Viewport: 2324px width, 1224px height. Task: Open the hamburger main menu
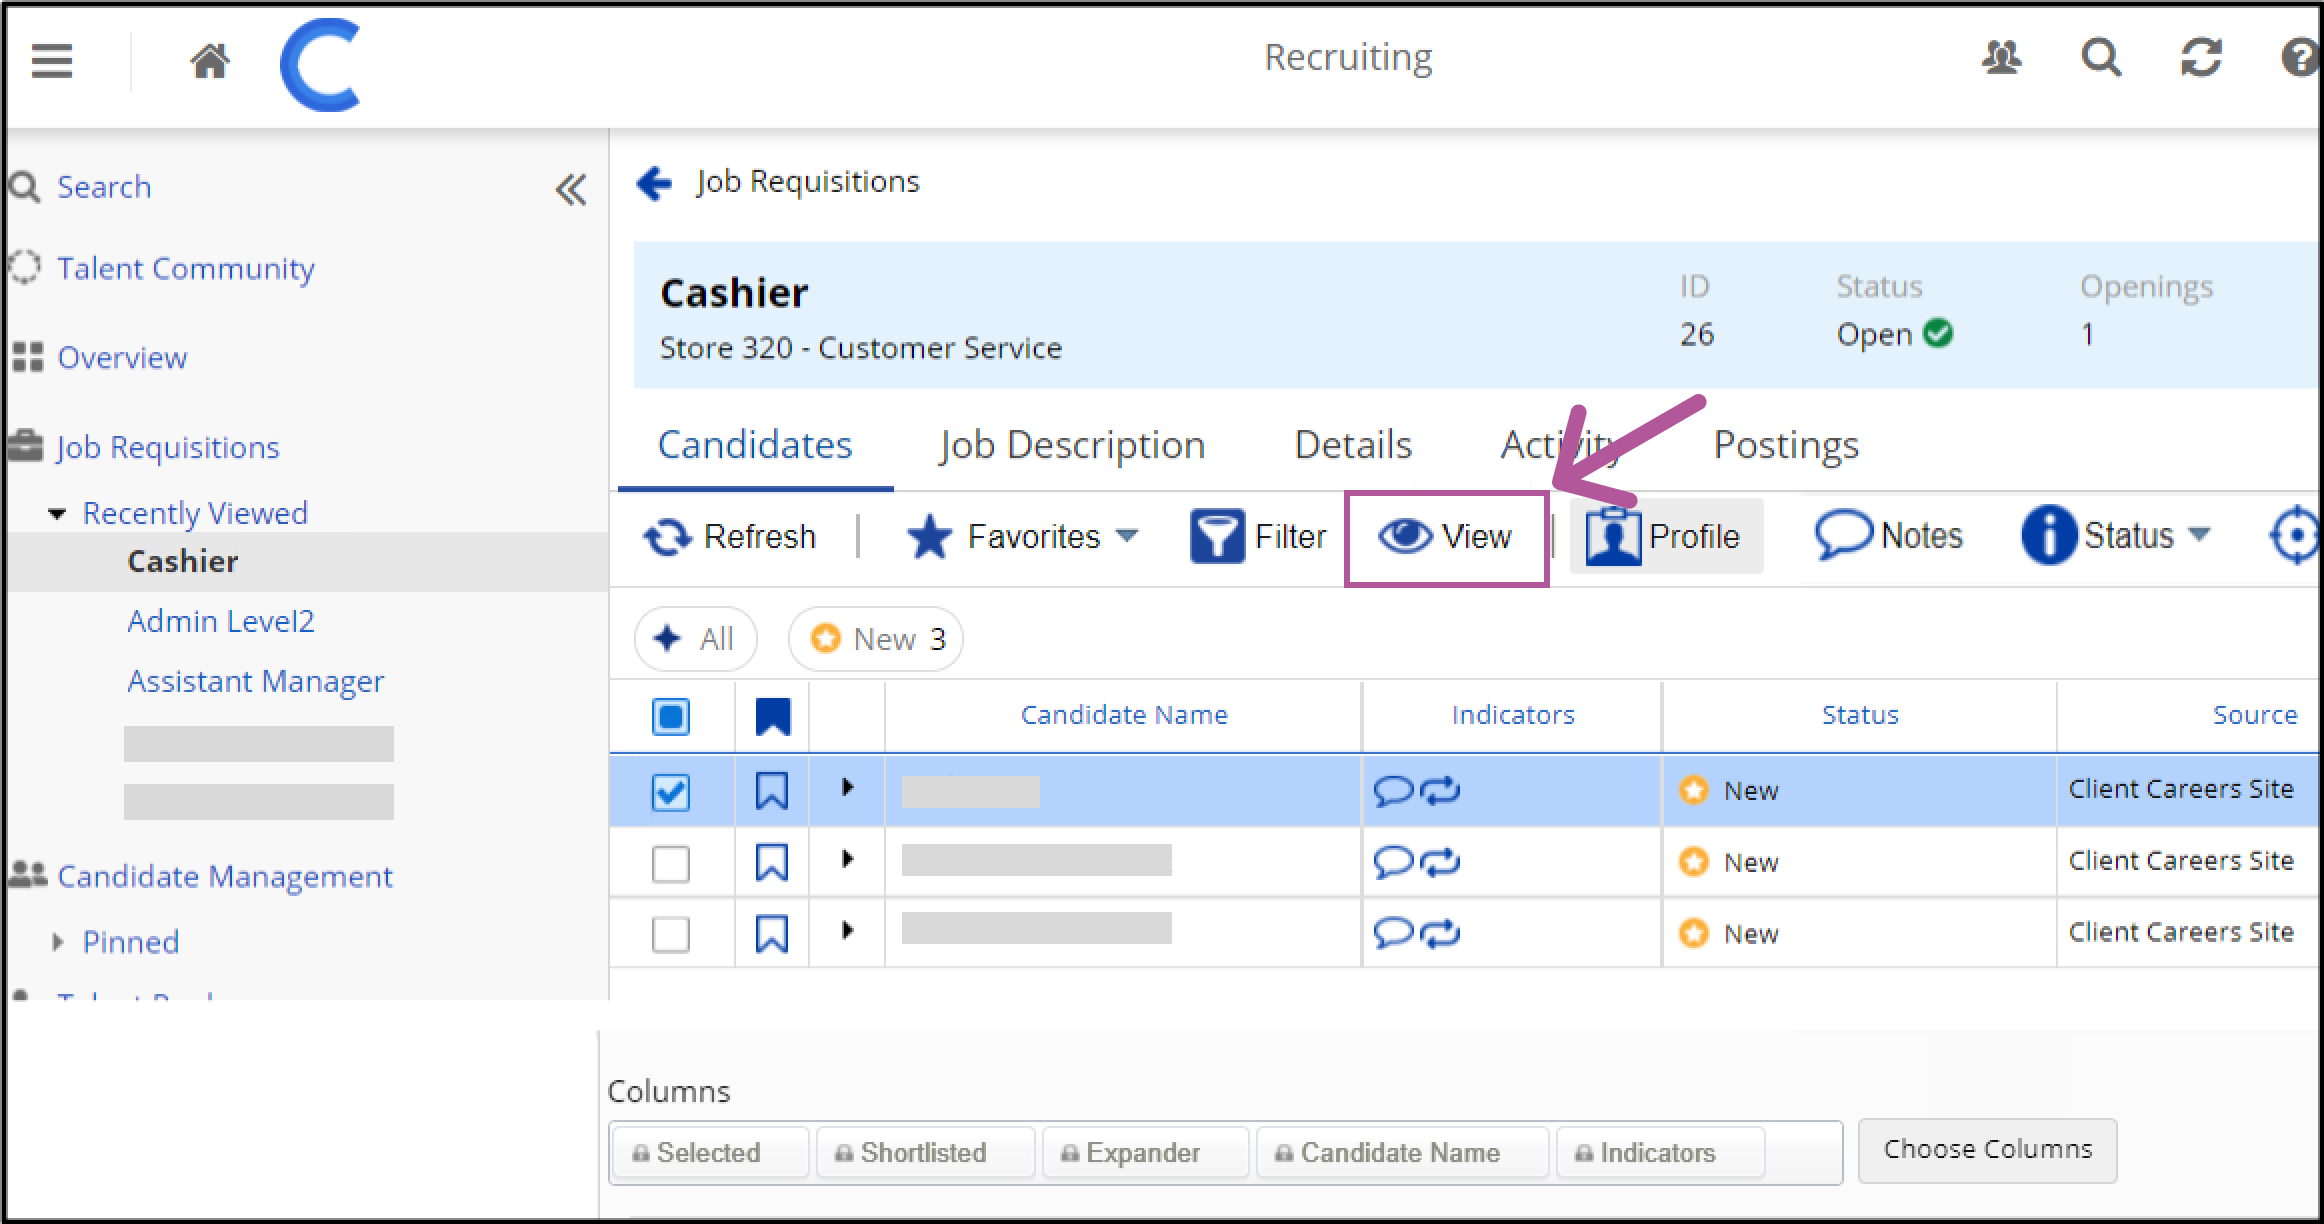52,61
